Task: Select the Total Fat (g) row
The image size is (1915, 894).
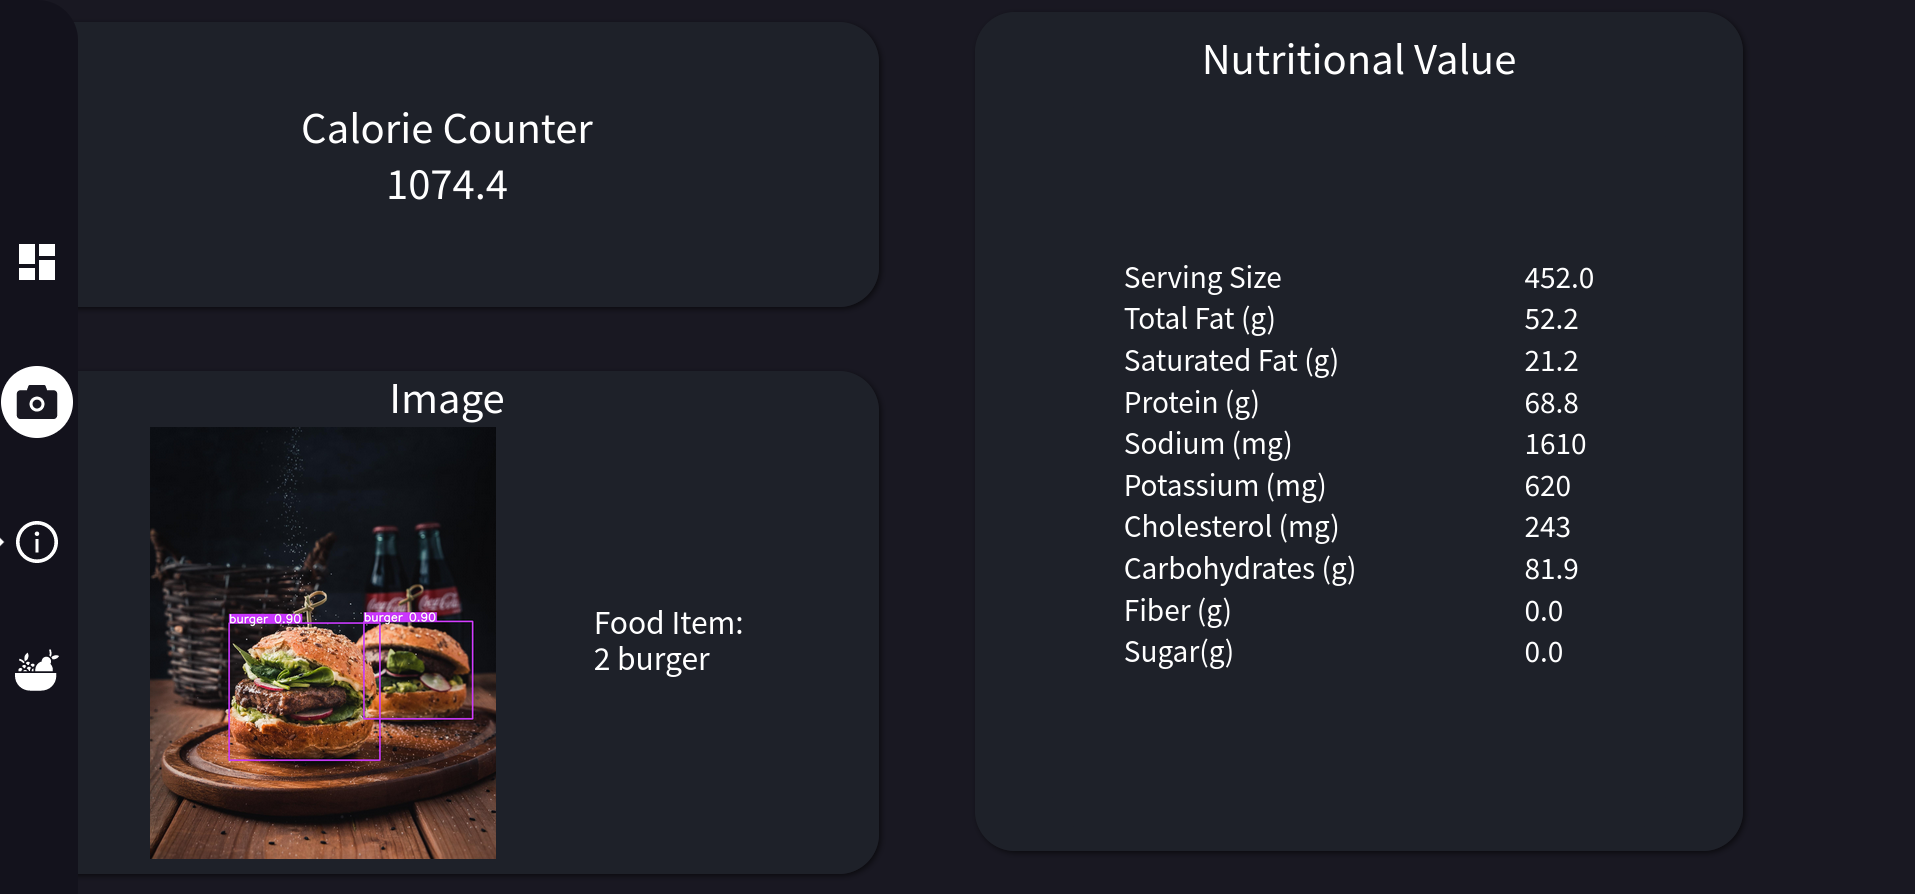Action: 1359,319
